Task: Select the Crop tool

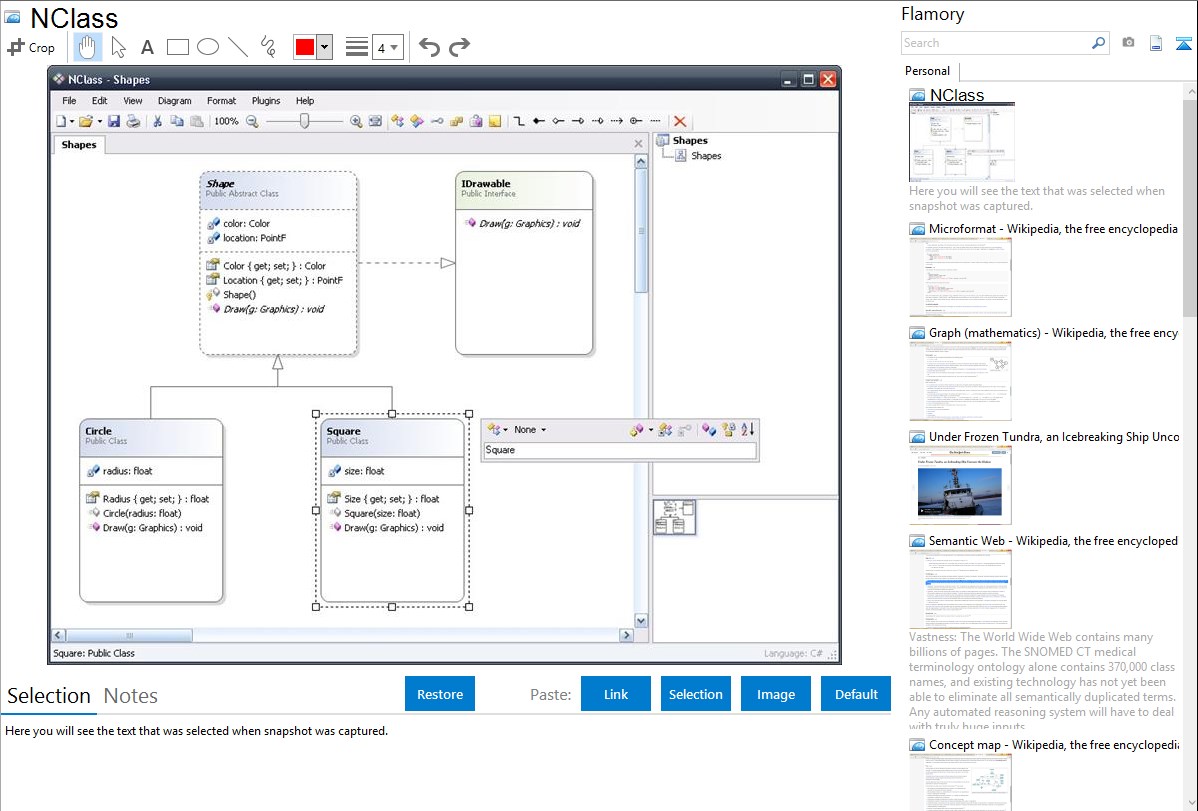Action: tap(31, 47)
